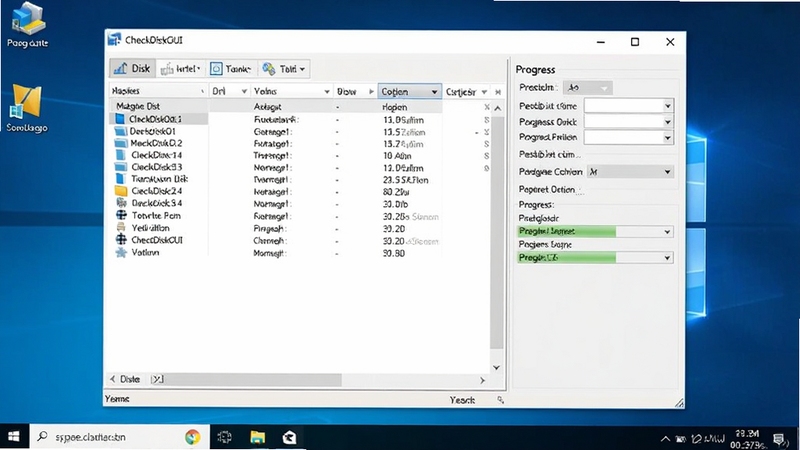This screenshot has height=450, width=800.
Task: Open the Pestiblst dime dropdown field
Action: (x=629, y=106)
